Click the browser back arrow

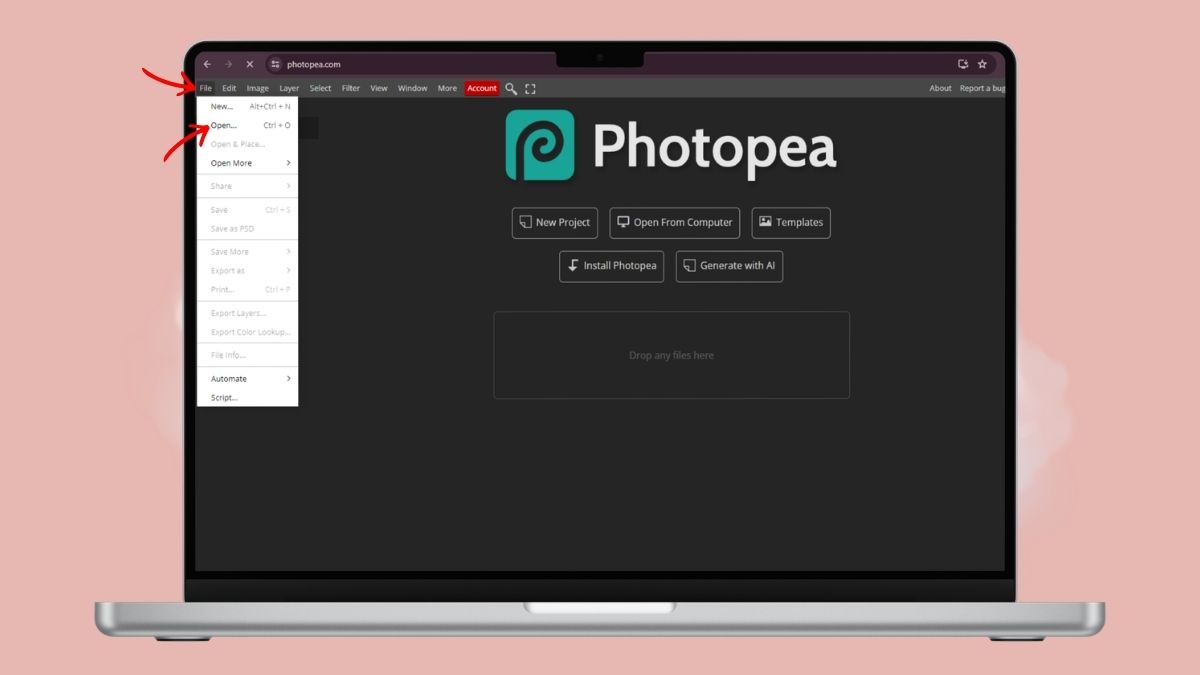[x=207, y=64]
